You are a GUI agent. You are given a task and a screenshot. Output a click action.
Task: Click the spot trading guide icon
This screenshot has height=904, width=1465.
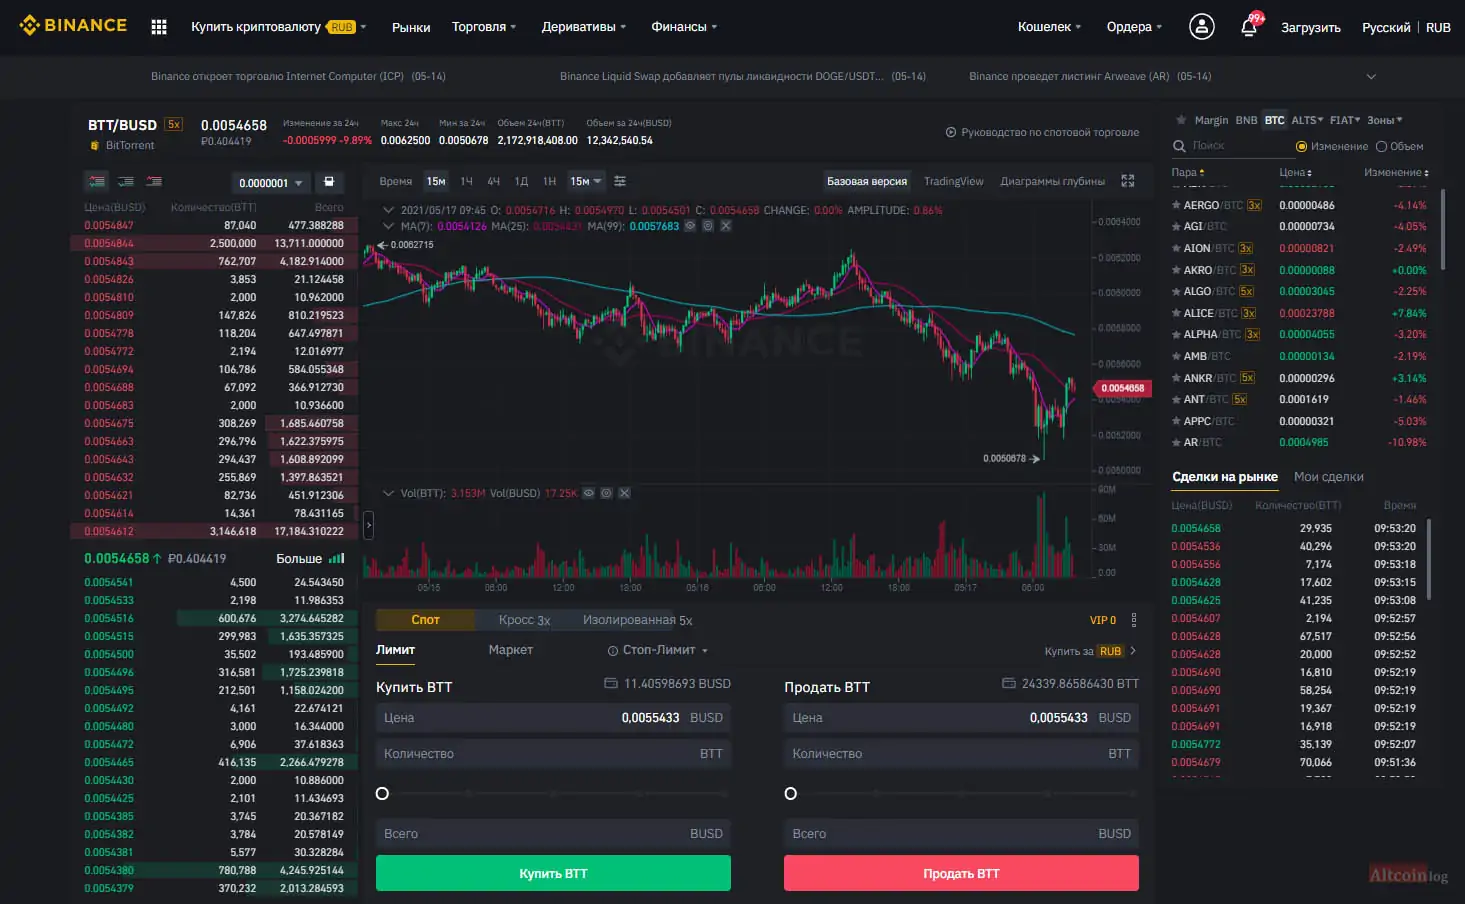[951, 132]
